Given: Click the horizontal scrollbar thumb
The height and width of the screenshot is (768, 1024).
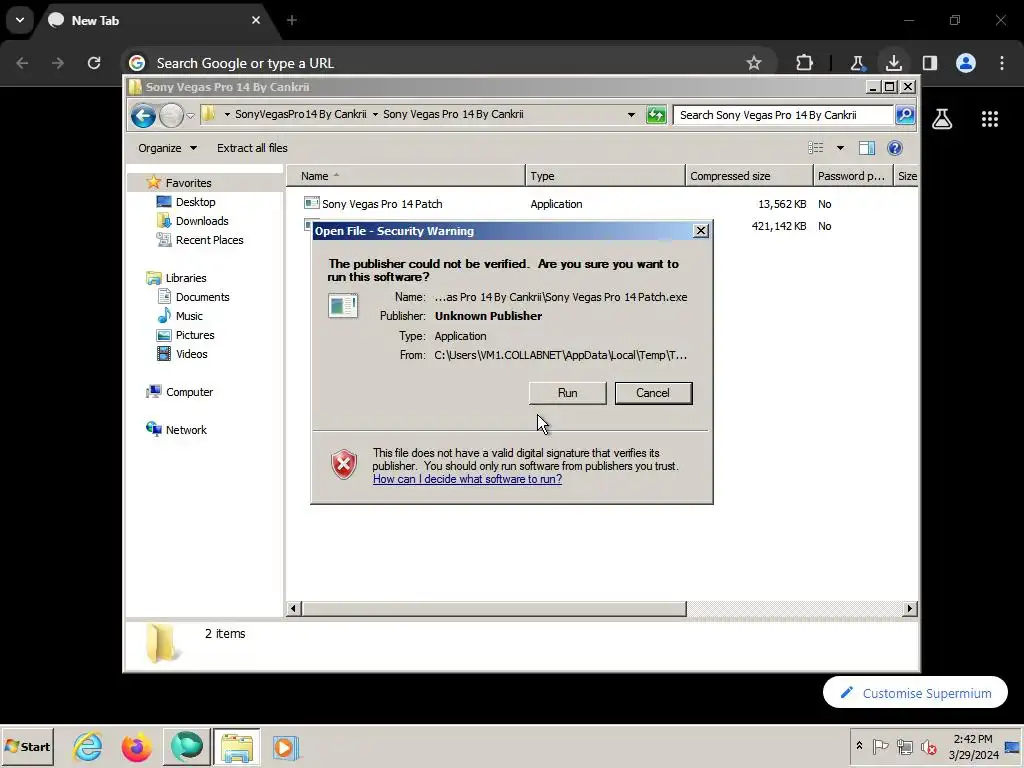Looking at the screenshot, I should click(494, 609).
